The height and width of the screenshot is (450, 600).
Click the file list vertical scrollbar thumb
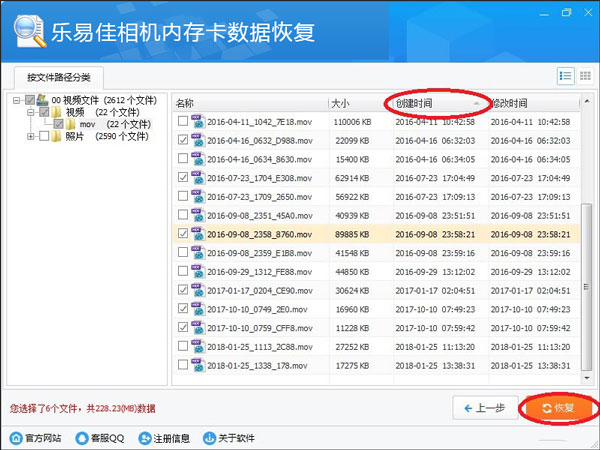click(586, 287)
